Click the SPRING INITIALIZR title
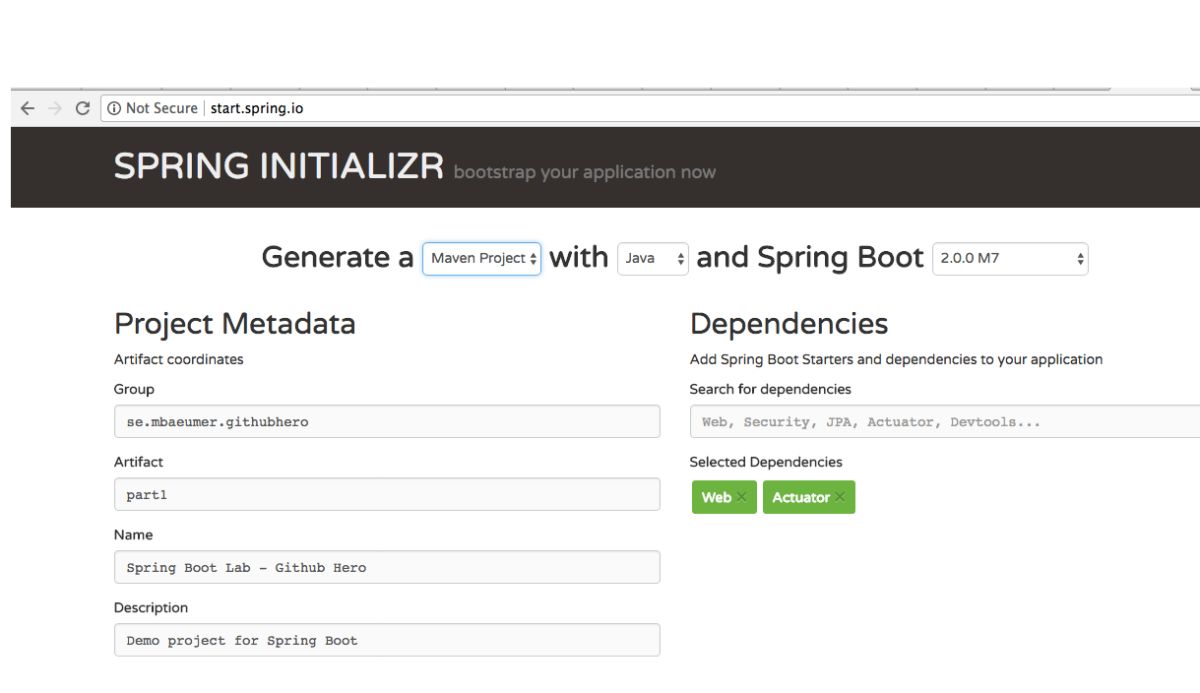The width and height of the screenshot is (1200, 693). (279, 166)
